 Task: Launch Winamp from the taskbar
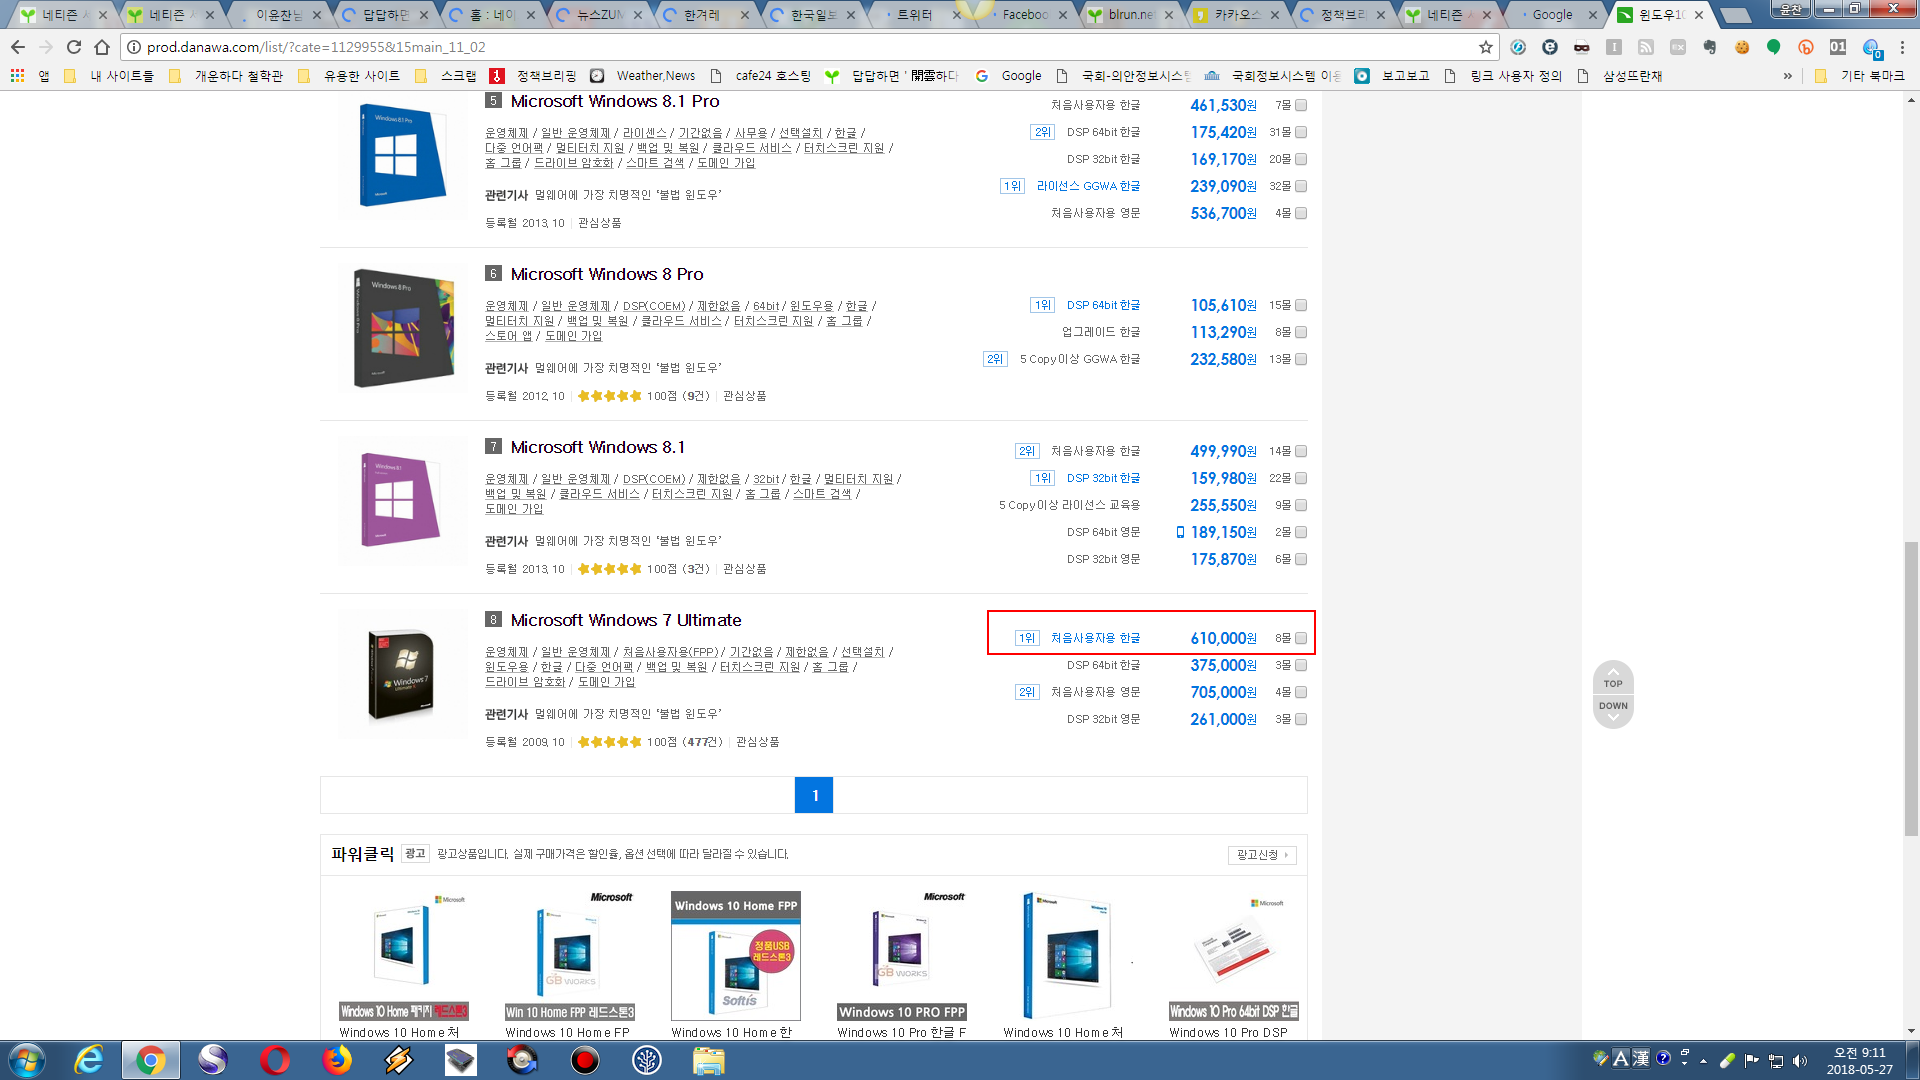point(398,1060)
